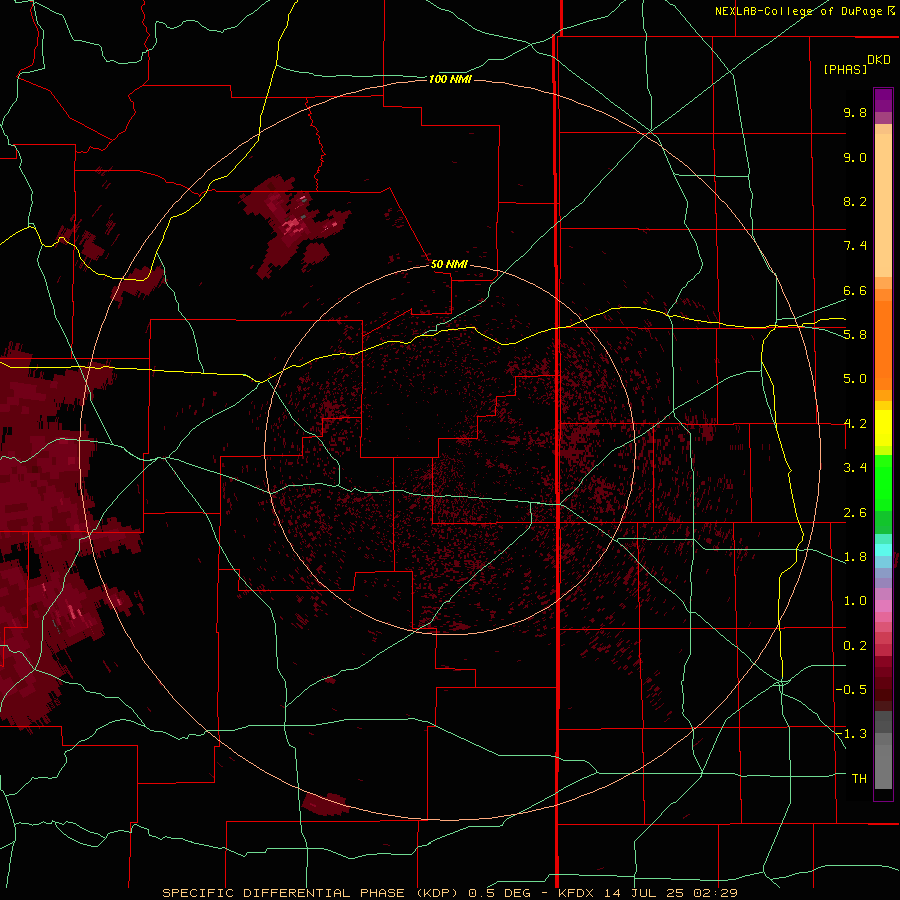The height and width of the screenshot is (900, 900).
Task: Click the 4.2 legend value
Action: (855, 424)
